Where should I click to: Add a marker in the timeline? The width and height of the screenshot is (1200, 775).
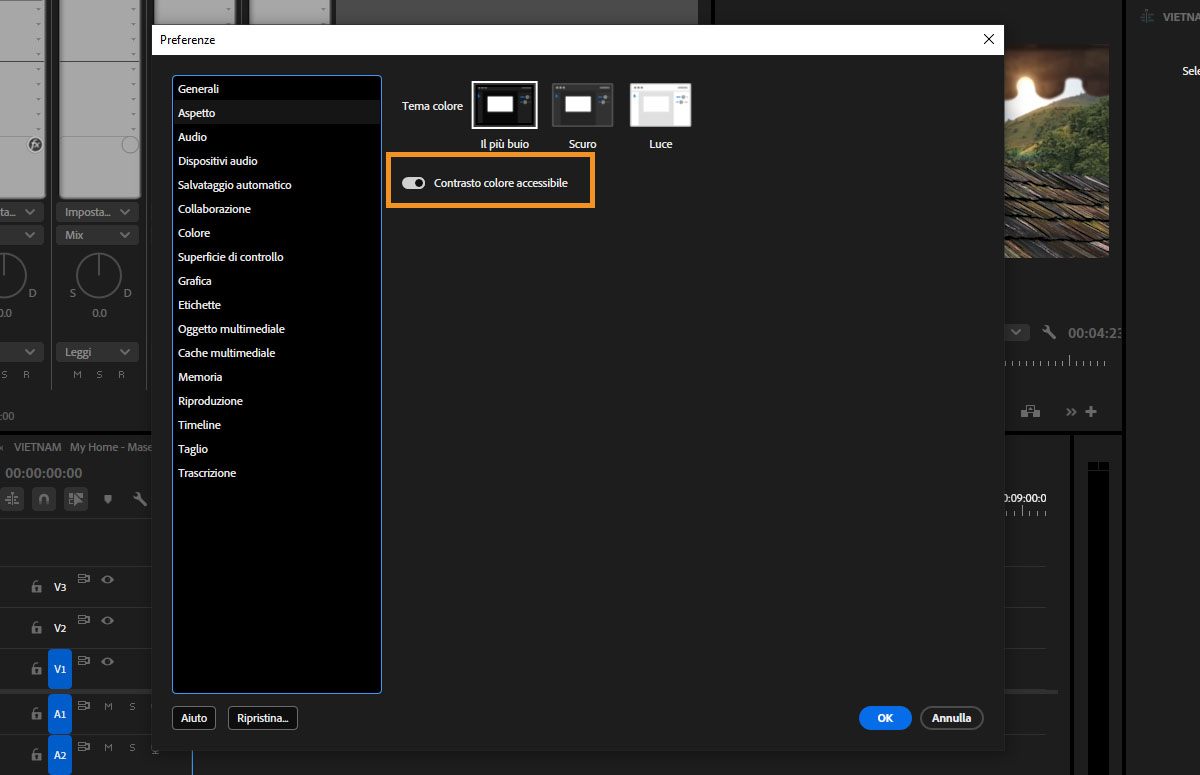click(108, 498)
